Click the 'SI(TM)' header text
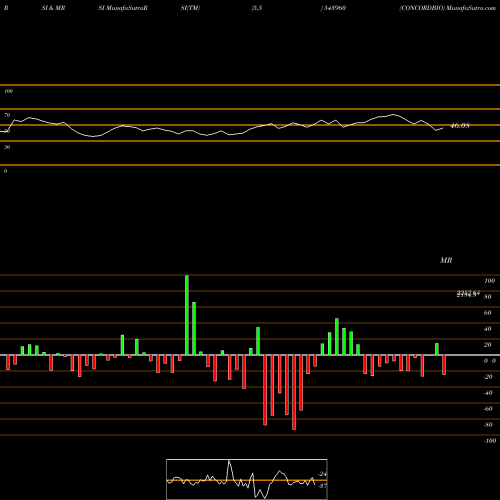Screen dimensions: 500x500 point(190,8)
